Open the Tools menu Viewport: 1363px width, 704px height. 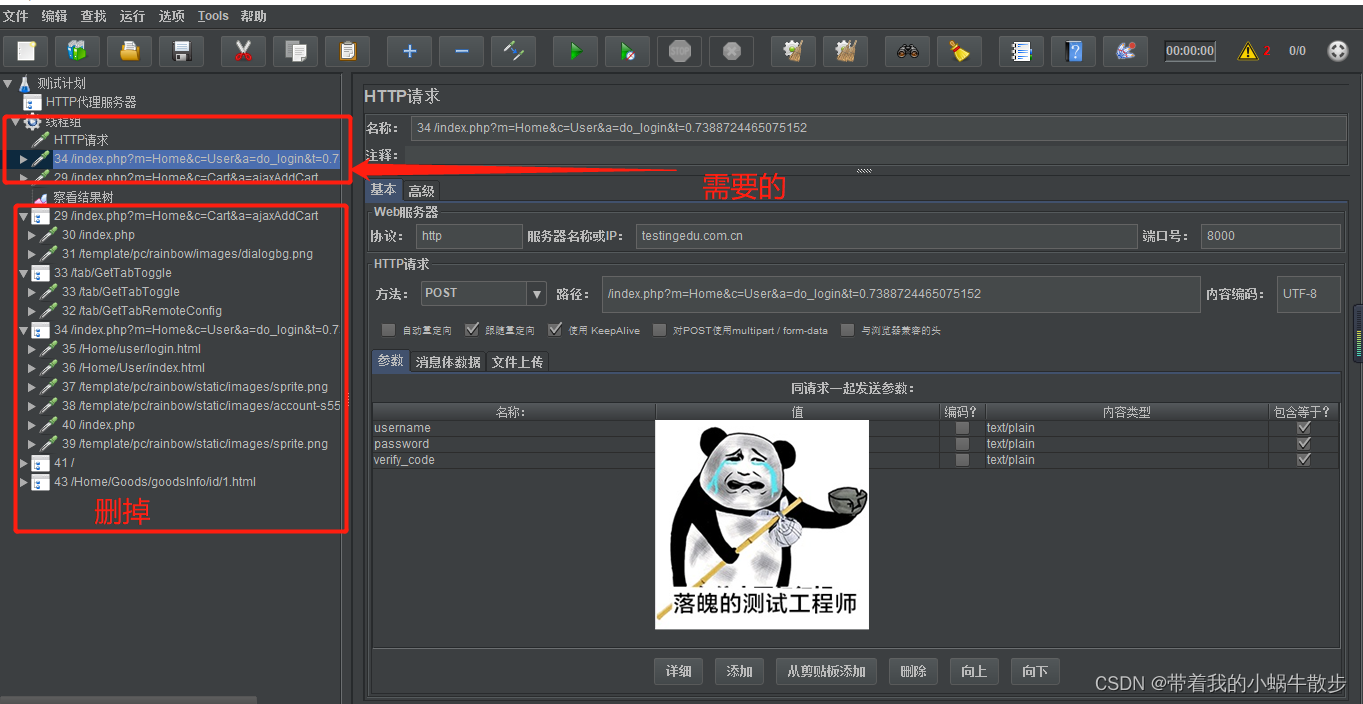point(213,16)
